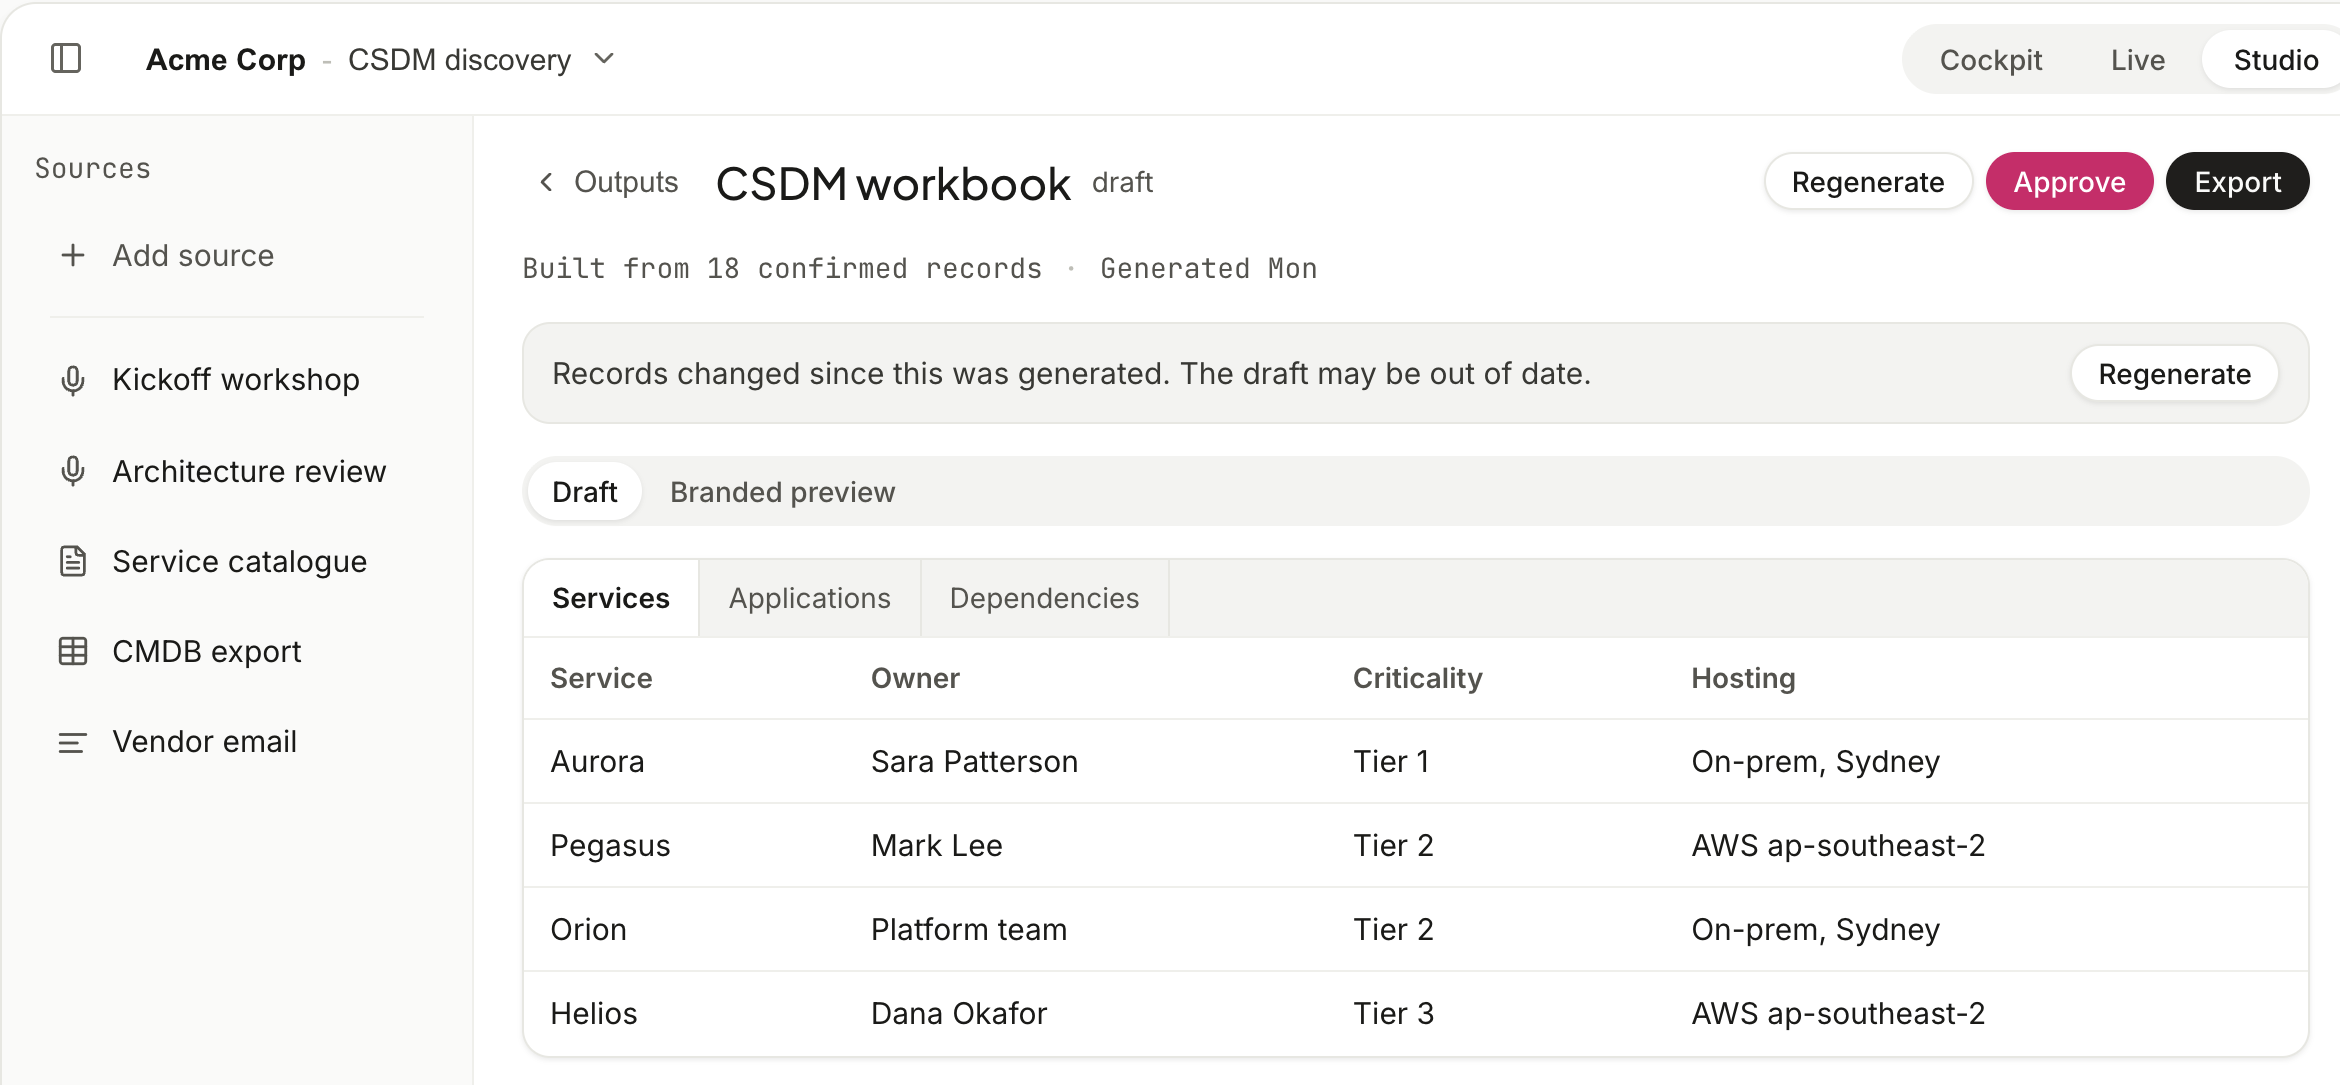Select the Helios service cell
The height and width of the screenshot is (1085, 2340).
coord(594,1014)
